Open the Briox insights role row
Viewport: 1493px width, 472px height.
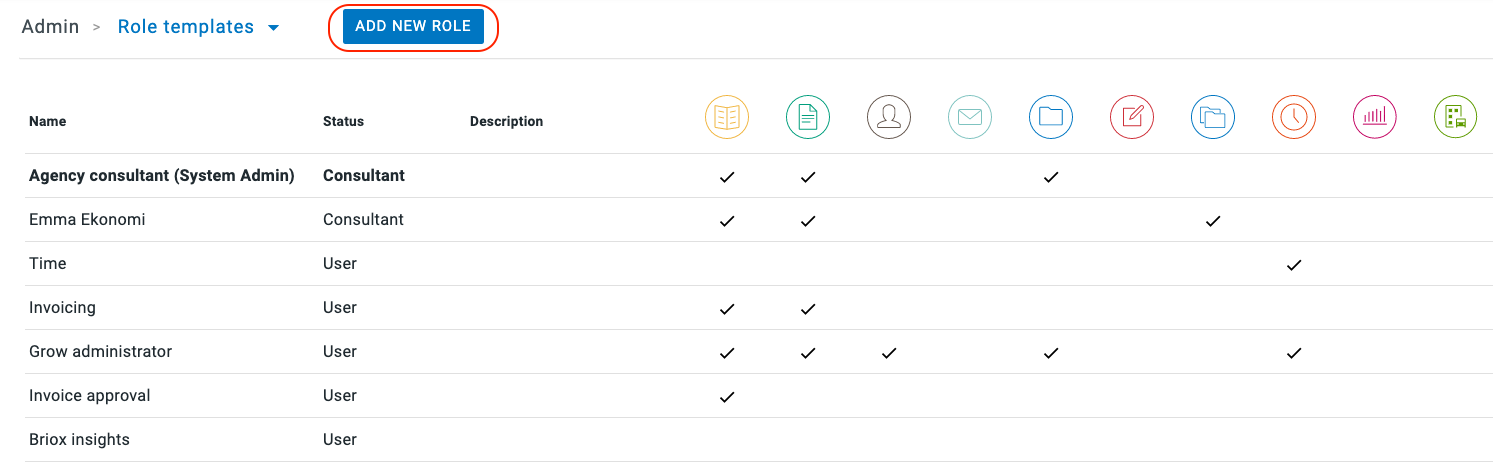[x=79, y=440]
